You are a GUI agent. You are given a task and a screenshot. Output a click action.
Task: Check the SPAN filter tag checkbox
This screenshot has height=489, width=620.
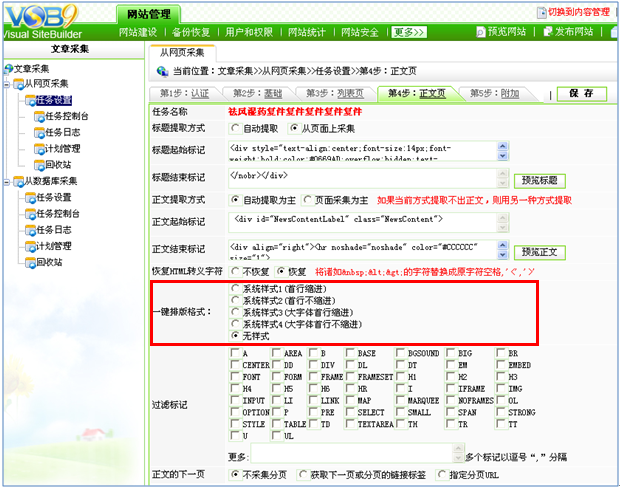(451, 412)
